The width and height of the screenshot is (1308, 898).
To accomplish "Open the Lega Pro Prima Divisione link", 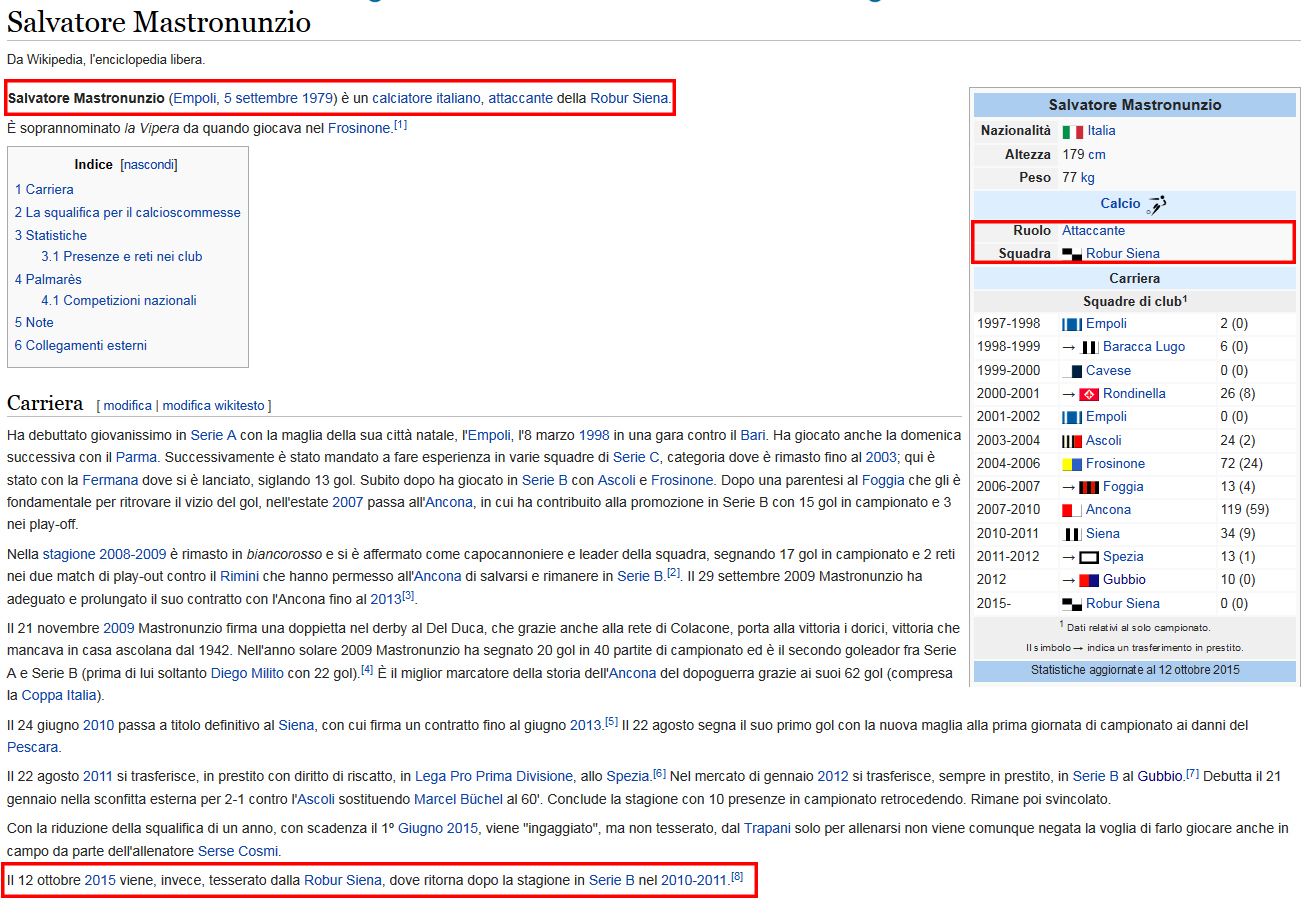I will coord(494,776).
